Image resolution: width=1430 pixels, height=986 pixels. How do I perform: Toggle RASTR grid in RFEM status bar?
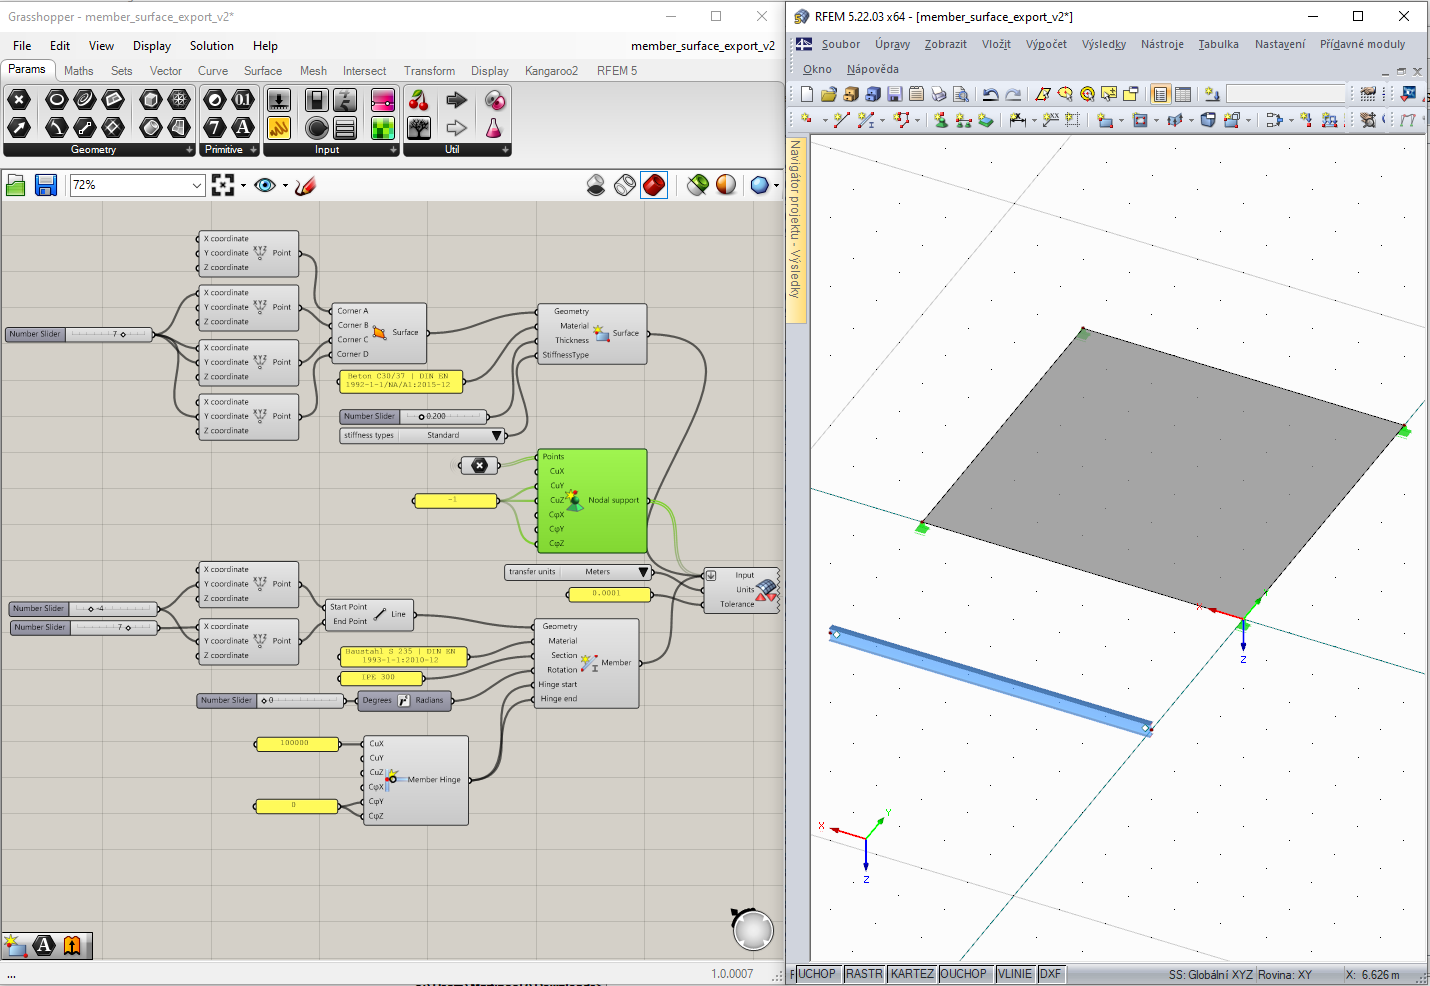point(863,973)
